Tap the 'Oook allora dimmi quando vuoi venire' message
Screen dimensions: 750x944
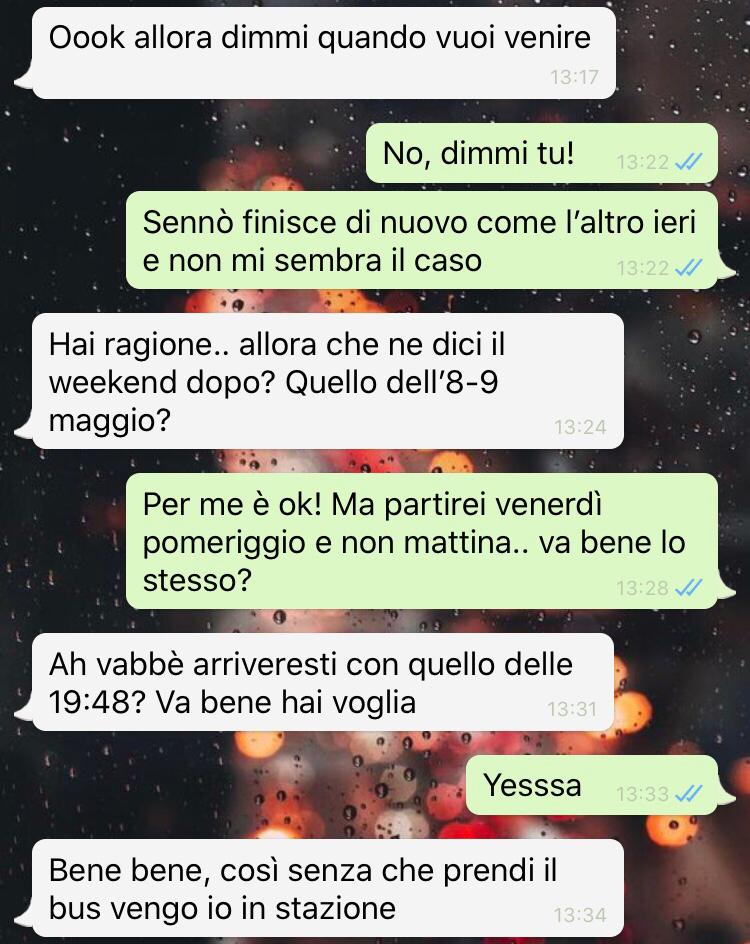point(324,53)
